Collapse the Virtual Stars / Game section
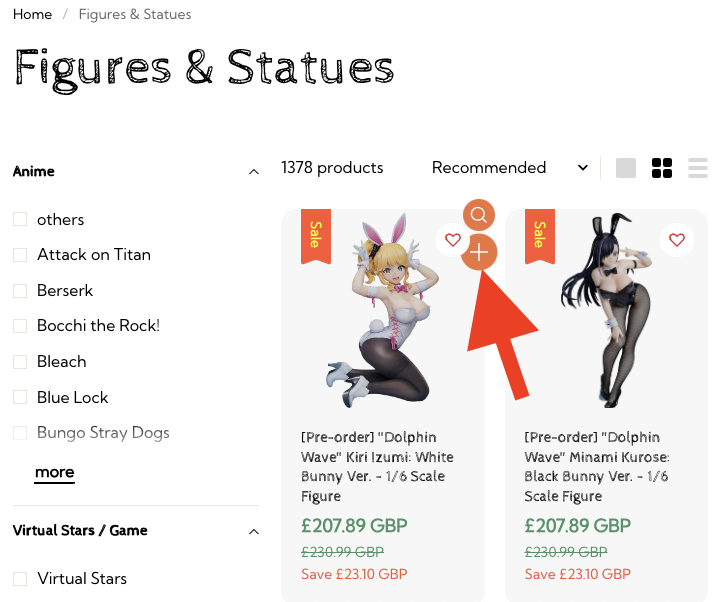 click(253, 531)
